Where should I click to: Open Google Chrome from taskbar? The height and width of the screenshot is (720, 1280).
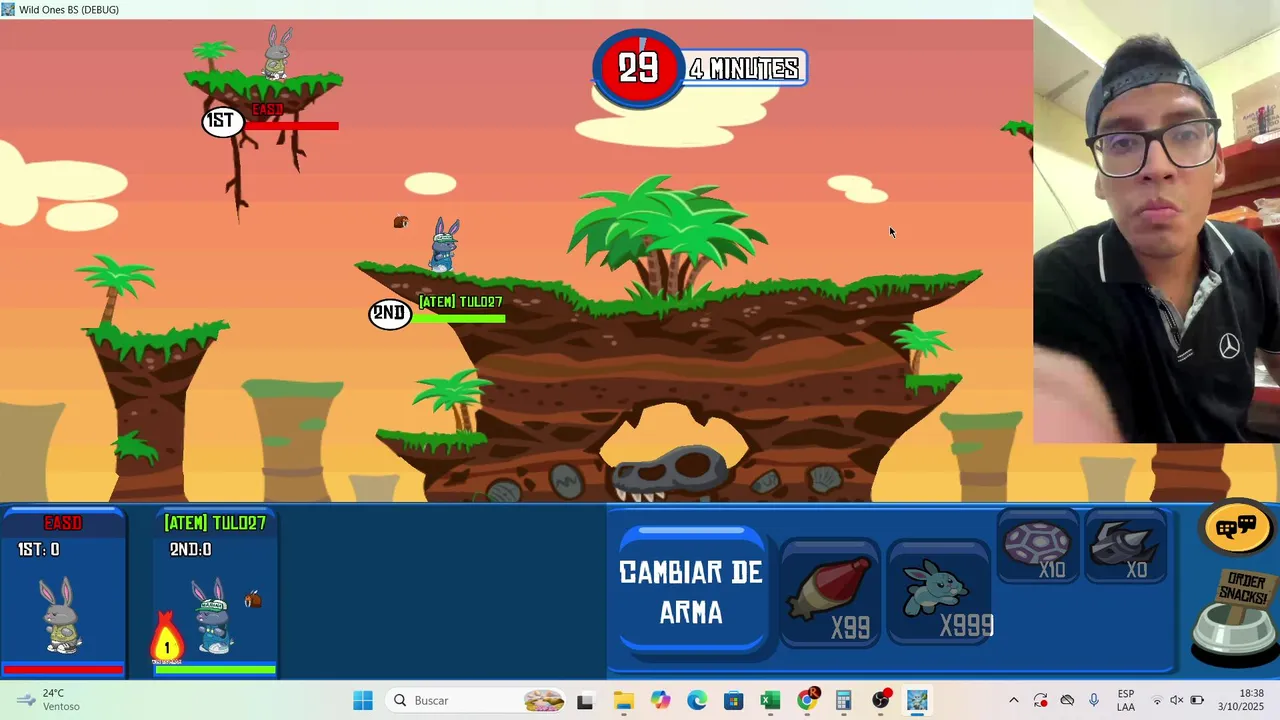(x=807, y=700)
